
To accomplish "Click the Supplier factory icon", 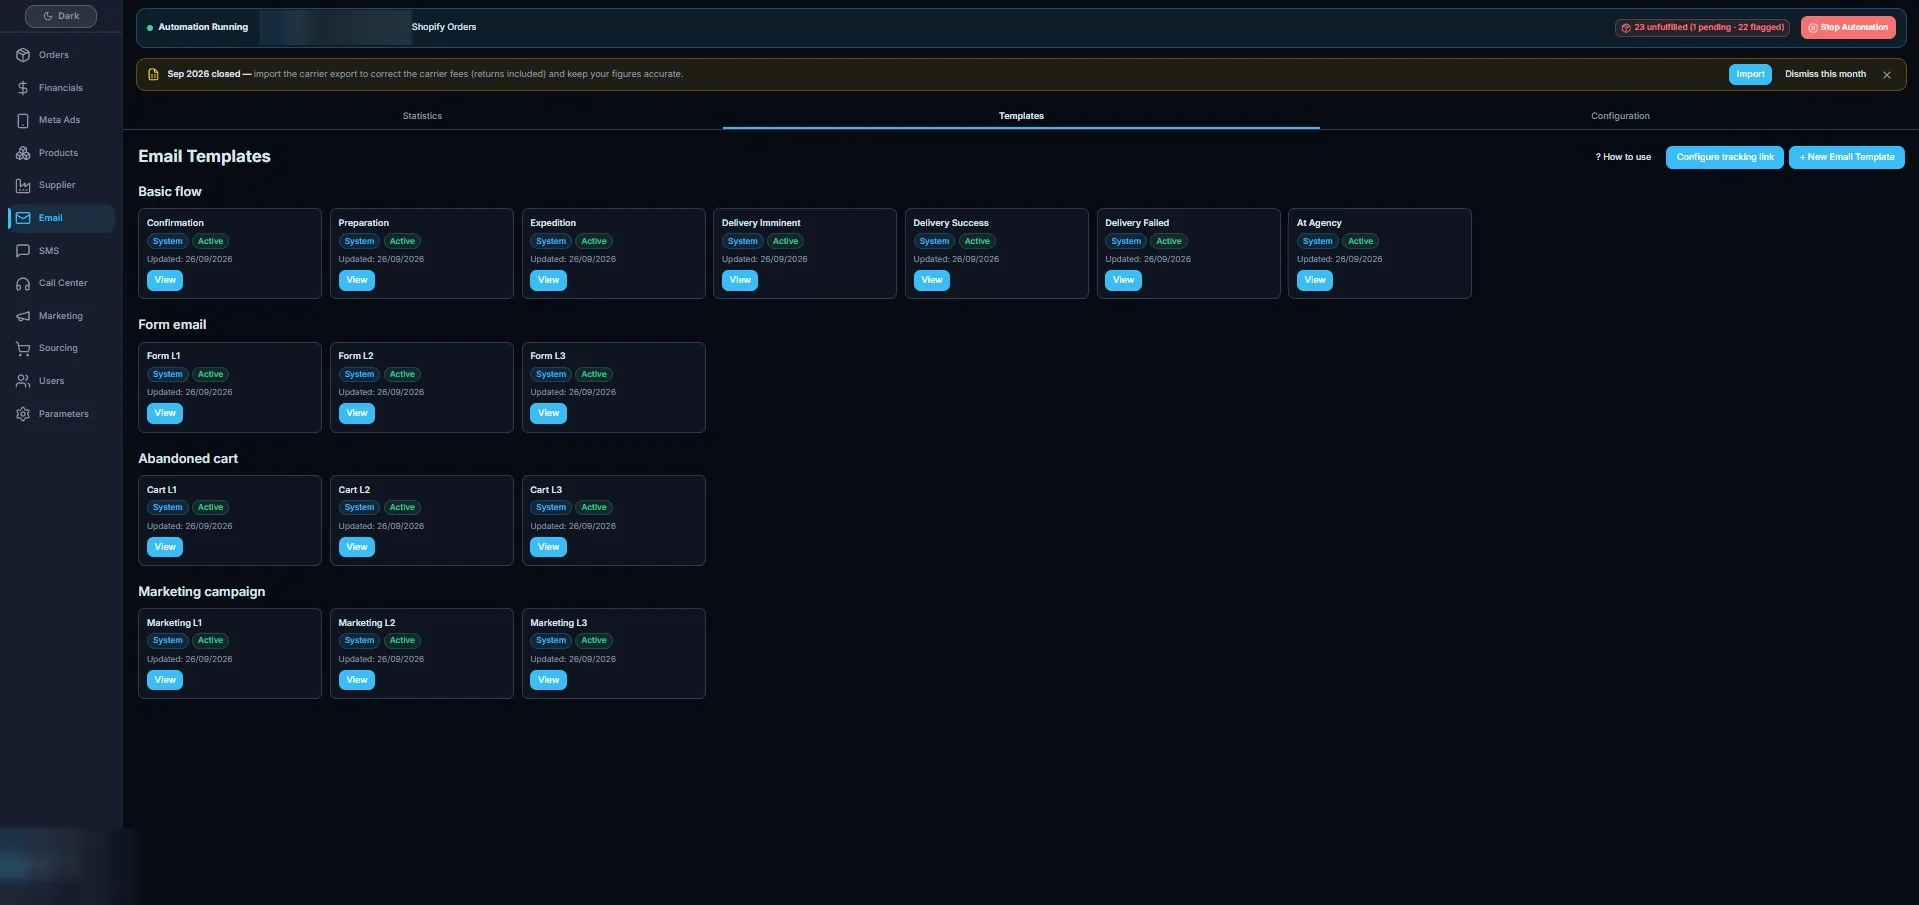I will click(x=23, y=186).
